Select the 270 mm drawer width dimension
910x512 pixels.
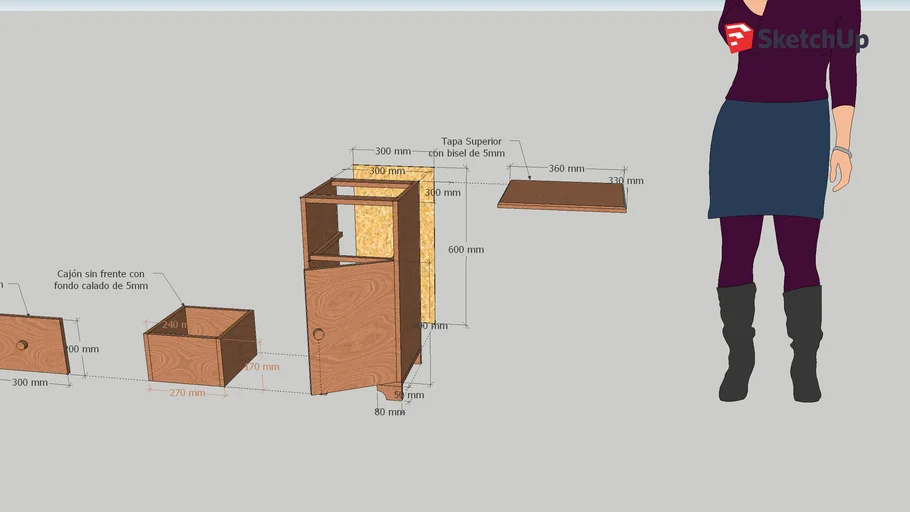(187, 393)
